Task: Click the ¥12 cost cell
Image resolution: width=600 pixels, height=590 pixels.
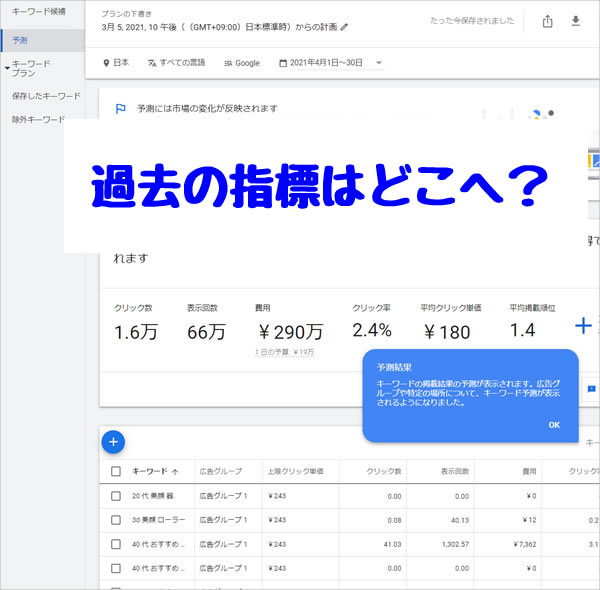Action: (x=531, y=520)
